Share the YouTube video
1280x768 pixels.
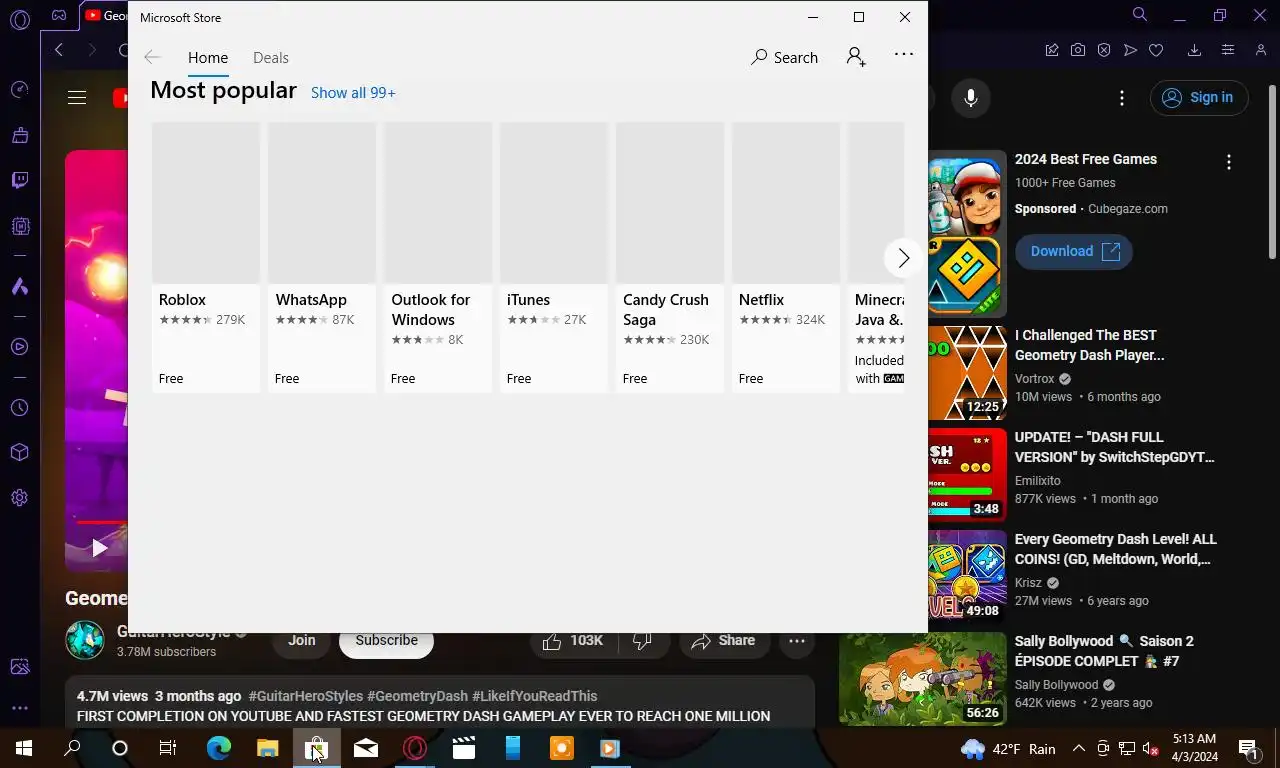725,642
